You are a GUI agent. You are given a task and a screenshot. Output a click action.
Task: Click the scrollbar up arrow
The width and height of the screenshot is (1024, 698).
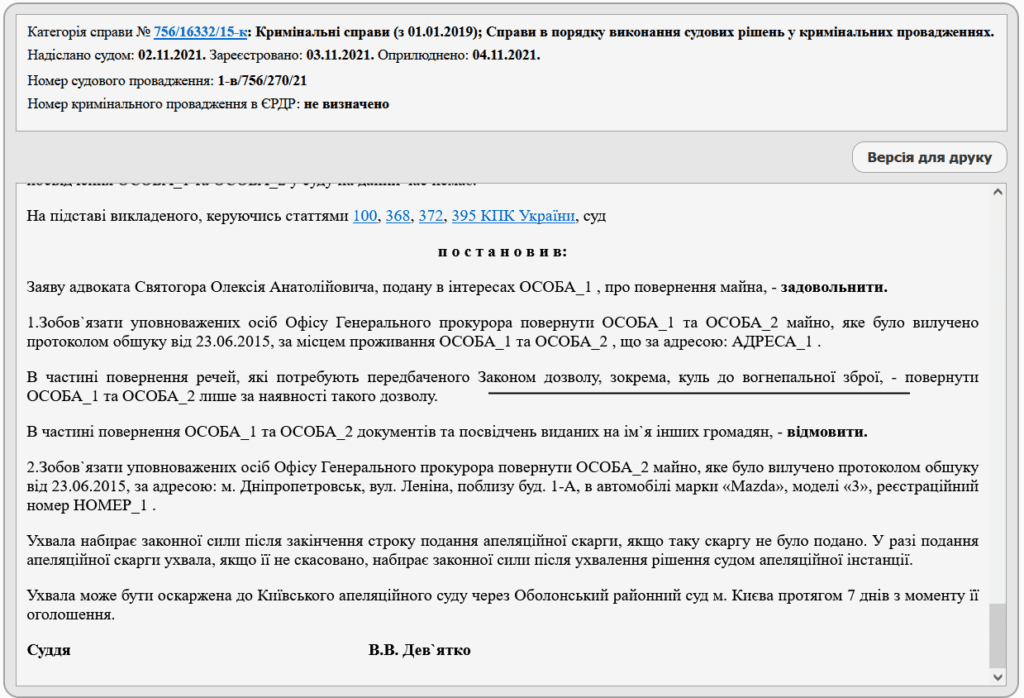pos(997,192)
